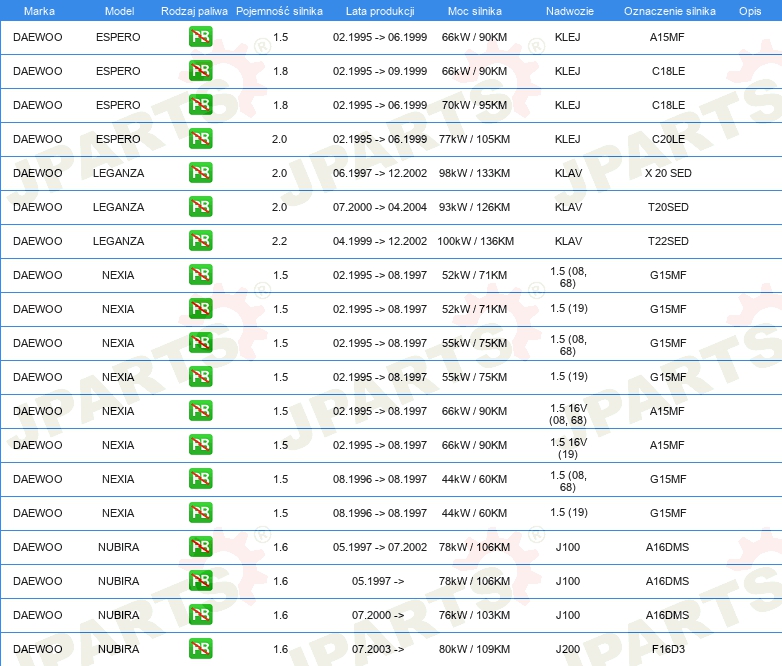Click the Pojemność silnika column header

click(x=279, y=11)
